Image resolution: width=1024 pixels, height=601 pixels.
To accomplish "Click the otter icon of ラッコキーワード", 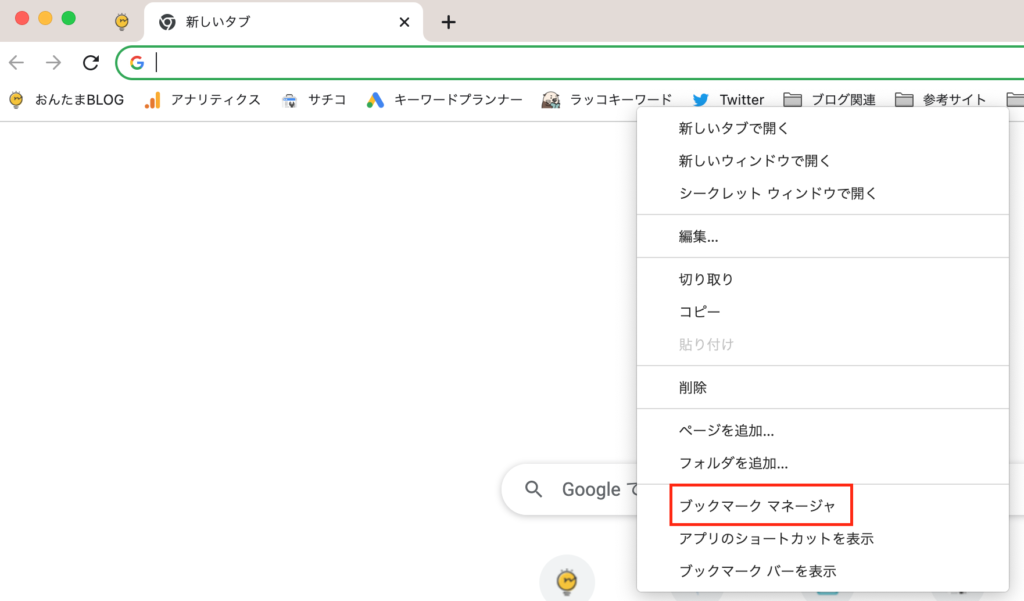I will tap(551, 100).
